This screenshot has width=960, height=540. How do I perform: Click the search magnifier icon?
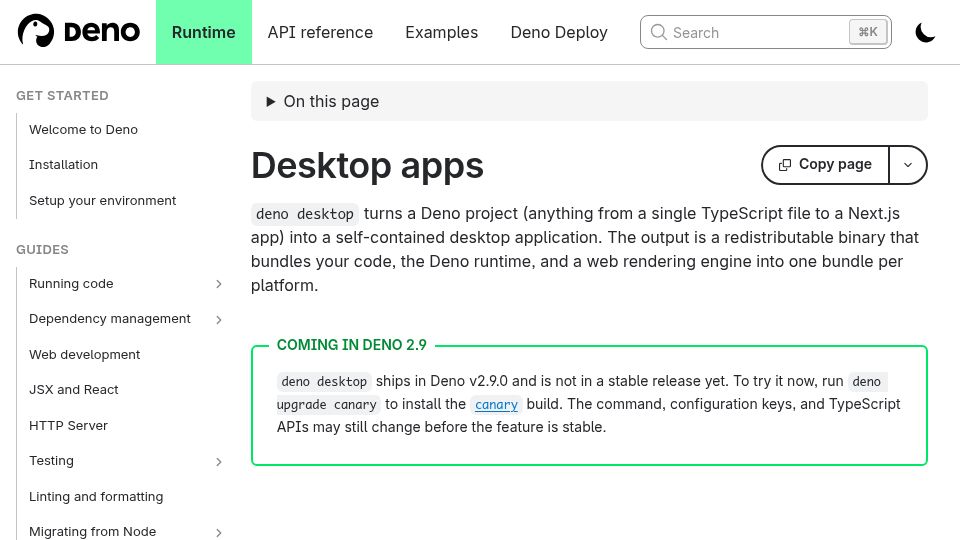pyautogui.click(x=658, y=32)
